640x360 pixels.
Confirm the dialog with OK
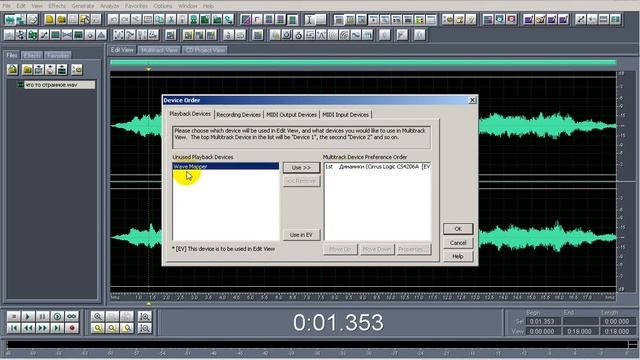tap(458, 229)
